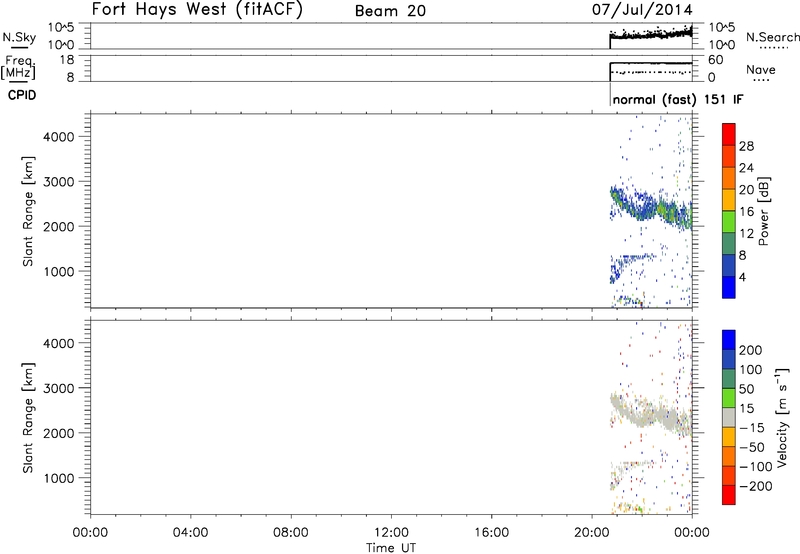The height and width of the screenshot is (554, 800).
Task: Click the gray segment of the velocity colorbar
Action: point(729,417)
